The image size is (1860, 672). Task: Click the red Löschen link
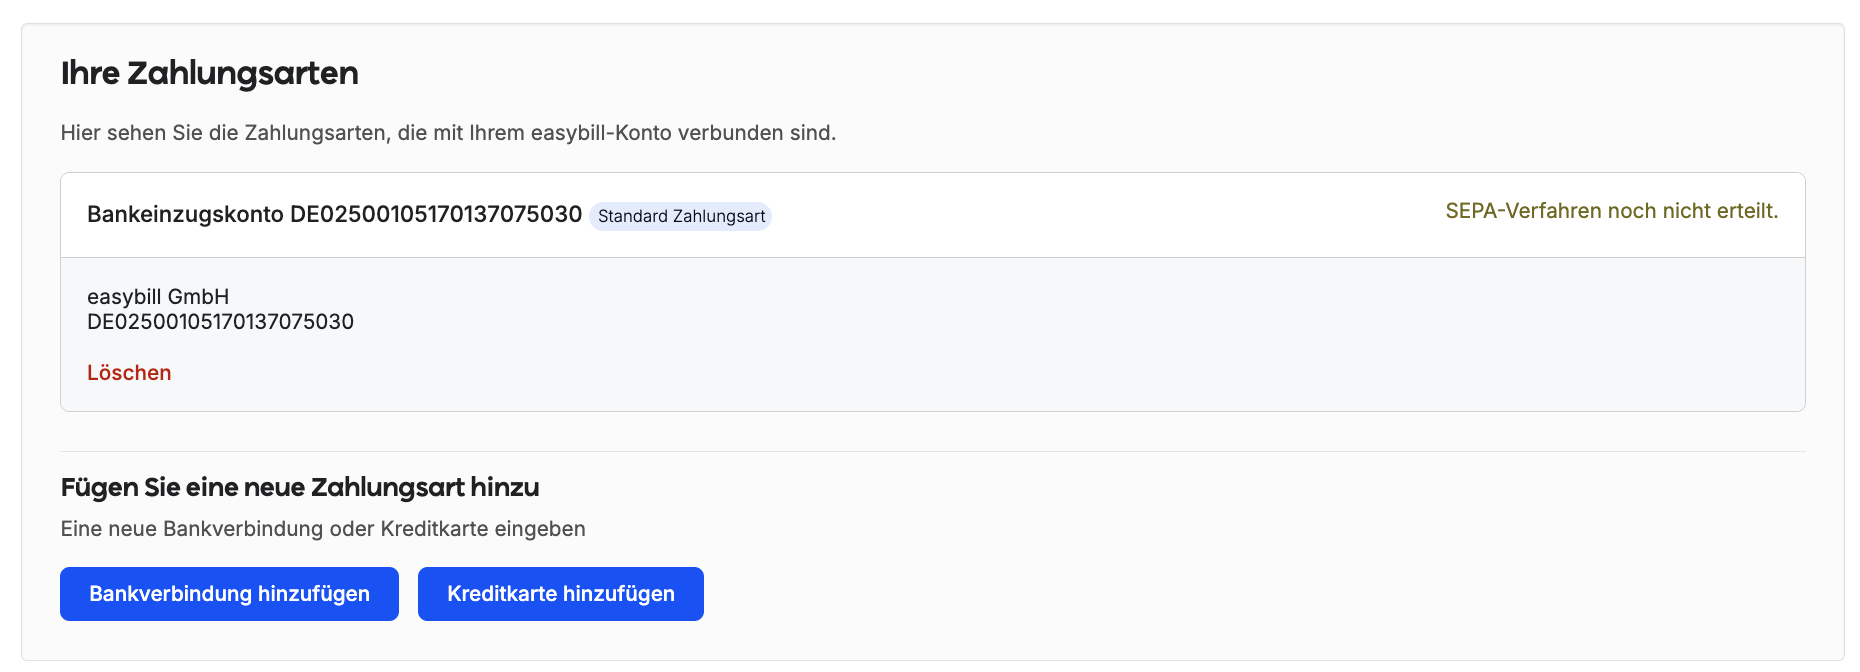tap(129, 373)
